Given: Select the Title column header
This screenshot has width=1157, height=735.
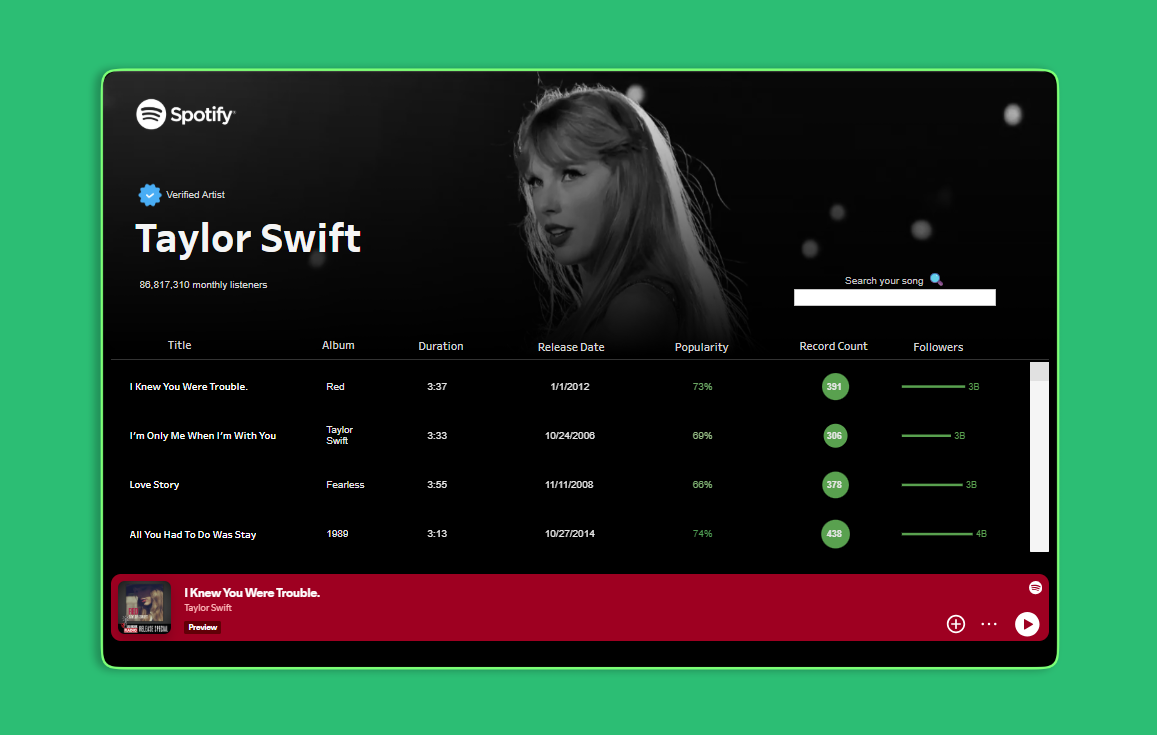Looking at the screenshot, I should [x=179, y=344].
